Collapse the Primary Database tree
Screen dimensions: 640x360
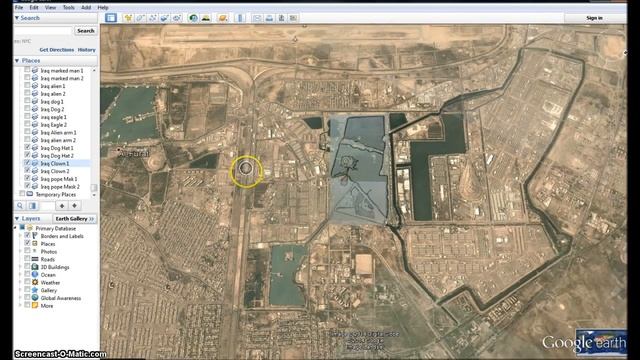[x=16, y=228]
